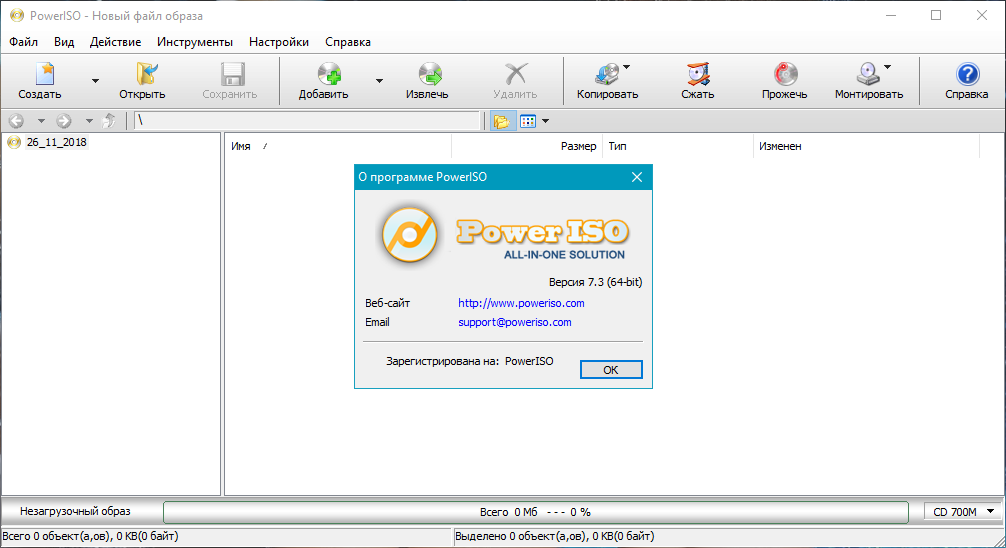Click the support@poweriso.com email link
Image resolution: width=1006 pixels, height=548 pixels.
[515, 322]
